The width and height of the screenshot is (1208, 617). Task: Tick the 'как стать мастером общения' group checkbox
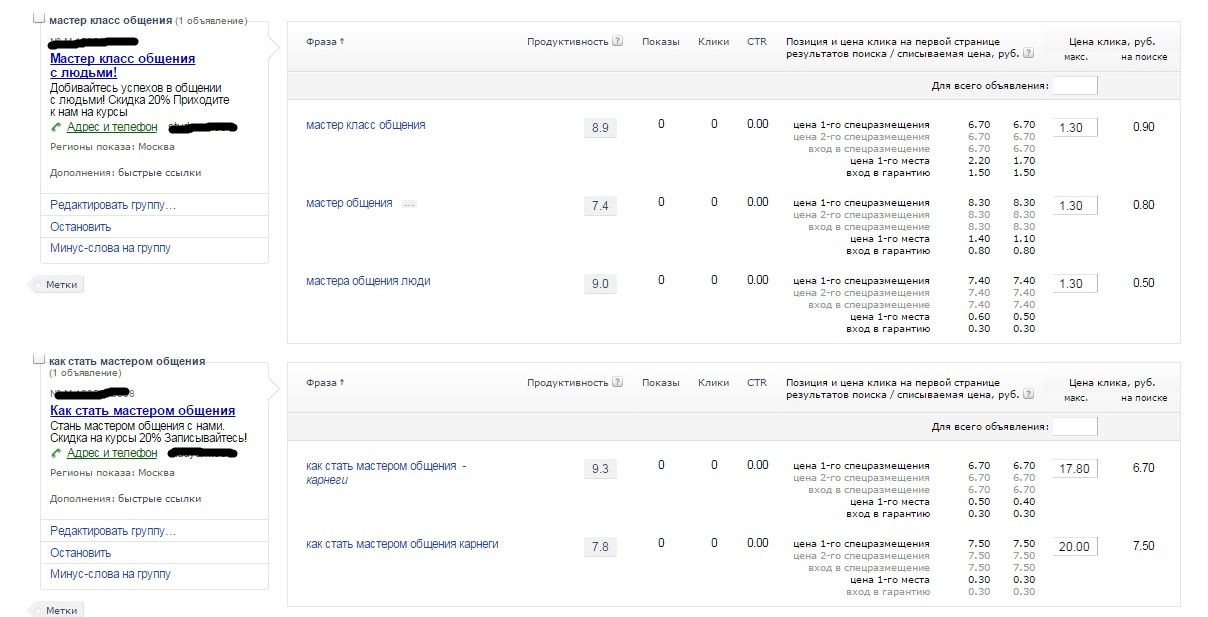[x=39, y=360]
